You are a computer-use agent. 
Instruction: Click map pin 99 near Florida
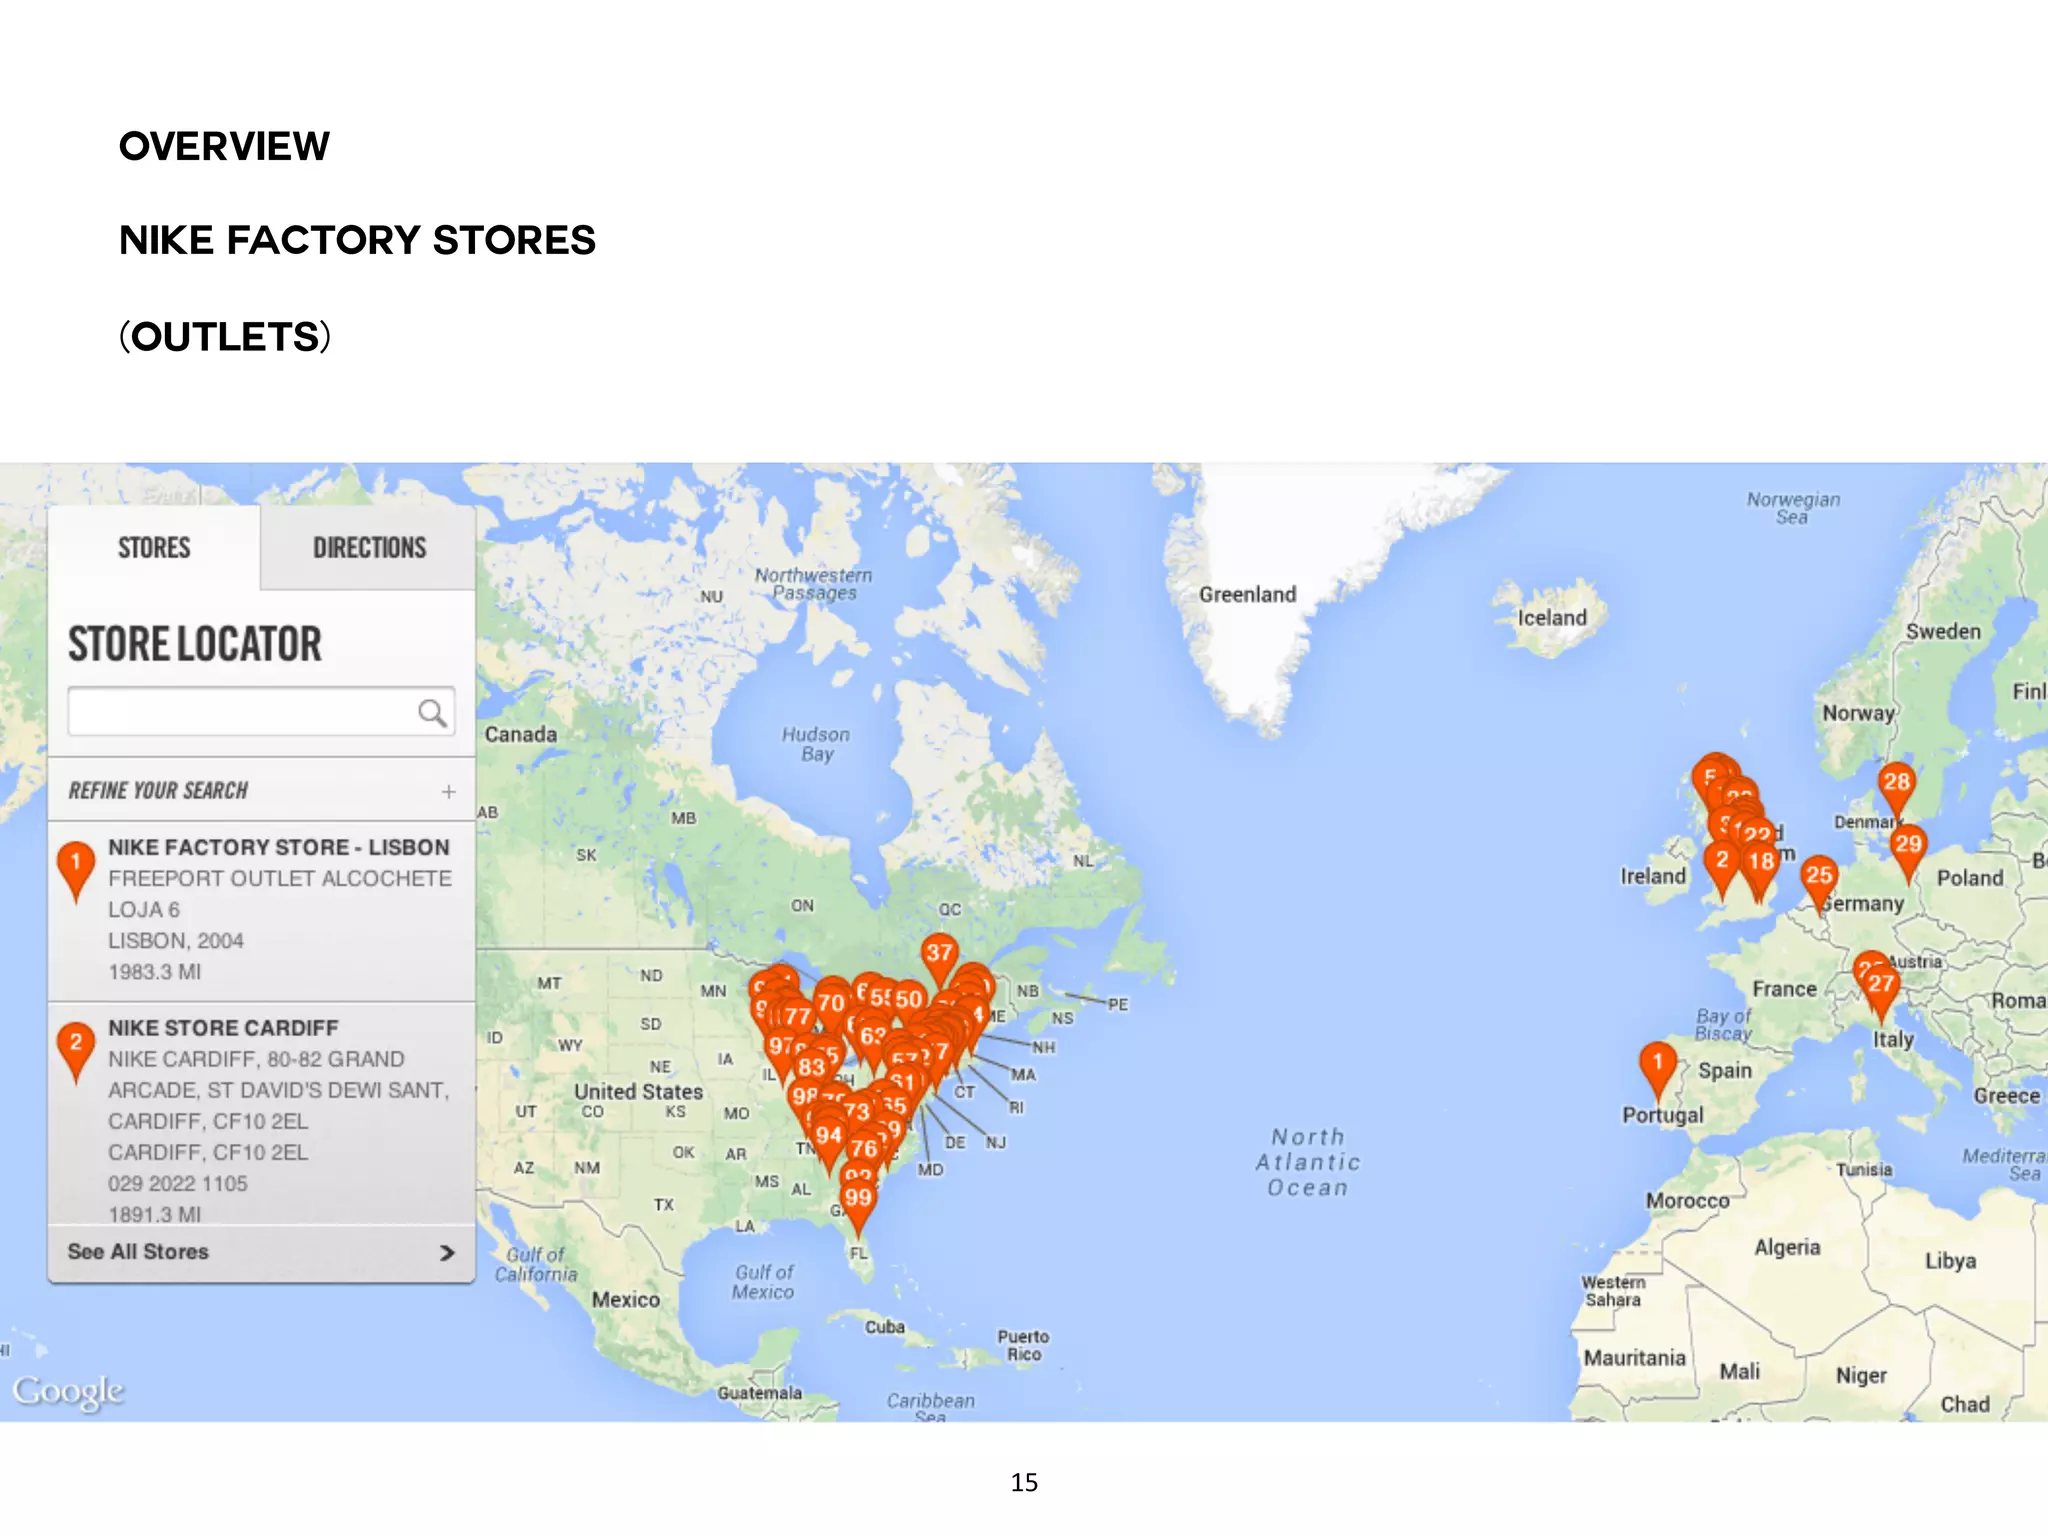coord(858,1200)
